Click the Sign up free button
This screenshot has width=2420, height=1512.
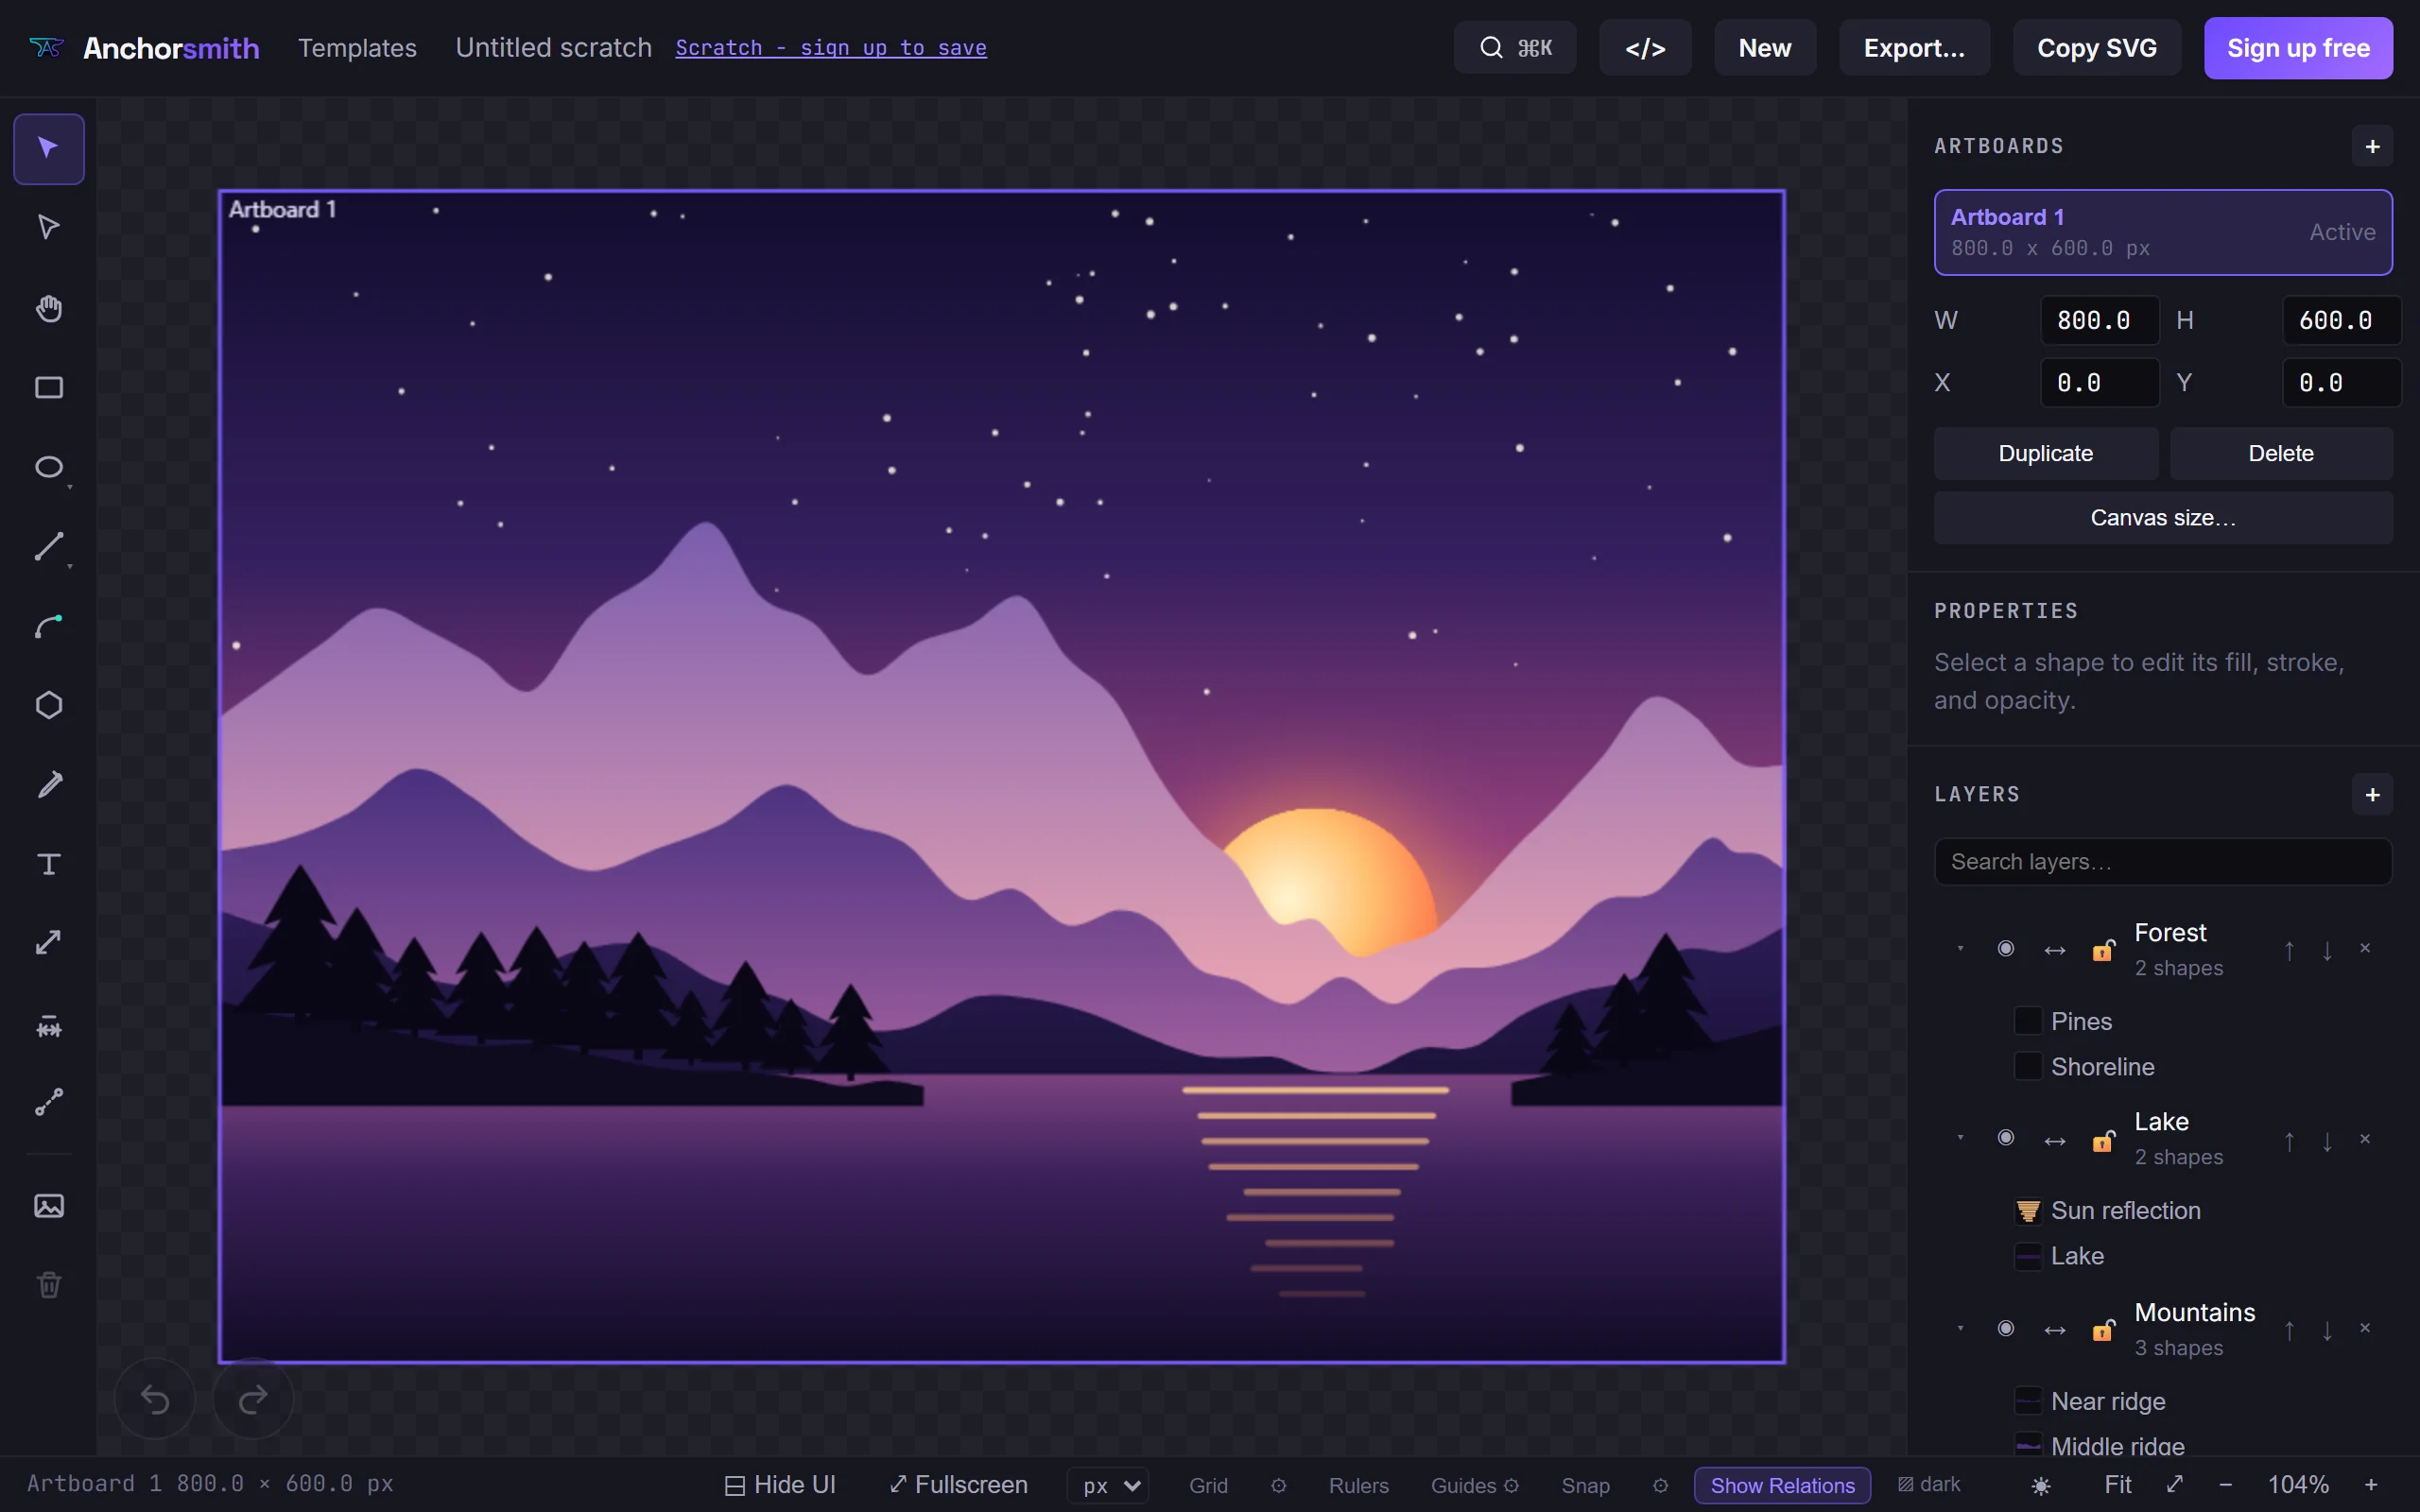(2298, 48)
